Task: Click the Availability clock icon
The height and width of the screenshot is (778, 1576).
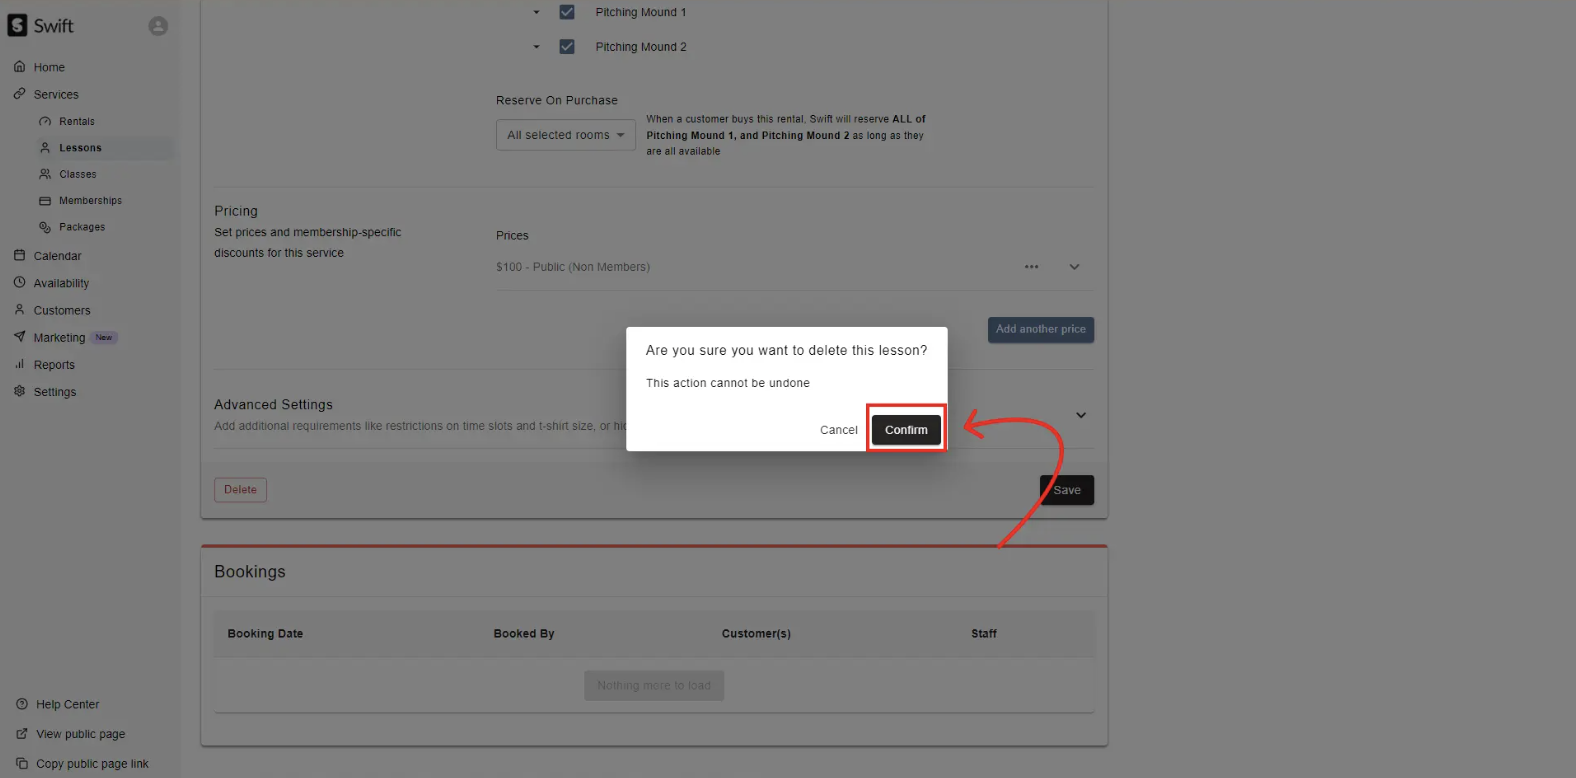Action: (x=19, y=283)
